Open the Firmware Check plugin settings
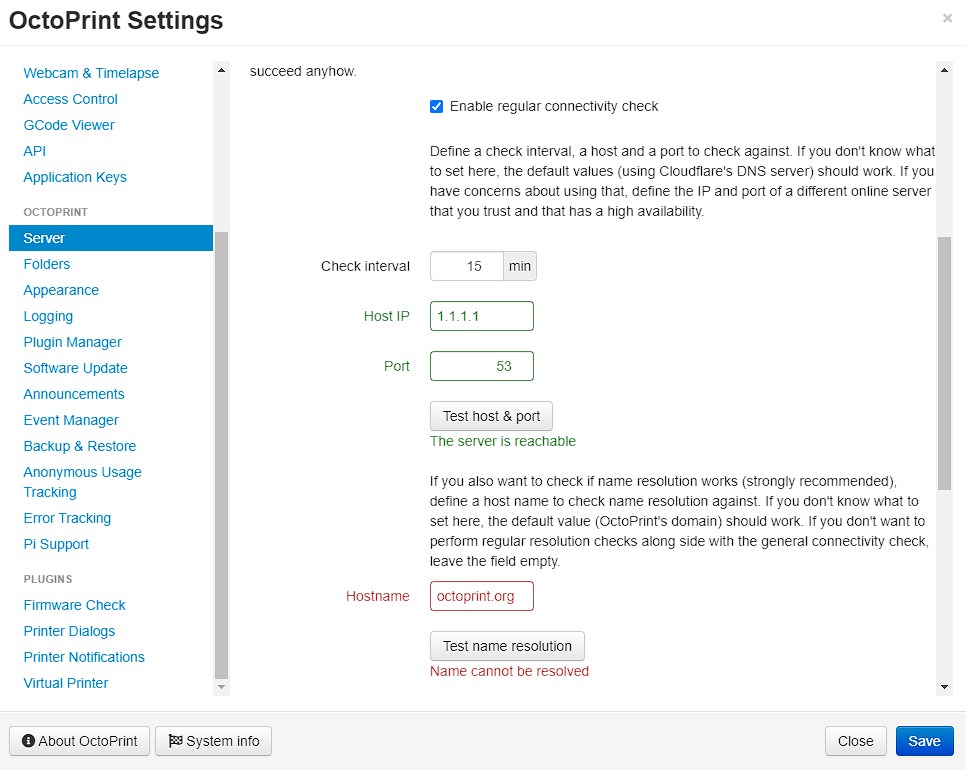The height and width of the screenshot is (770, 966). [74, 605]
